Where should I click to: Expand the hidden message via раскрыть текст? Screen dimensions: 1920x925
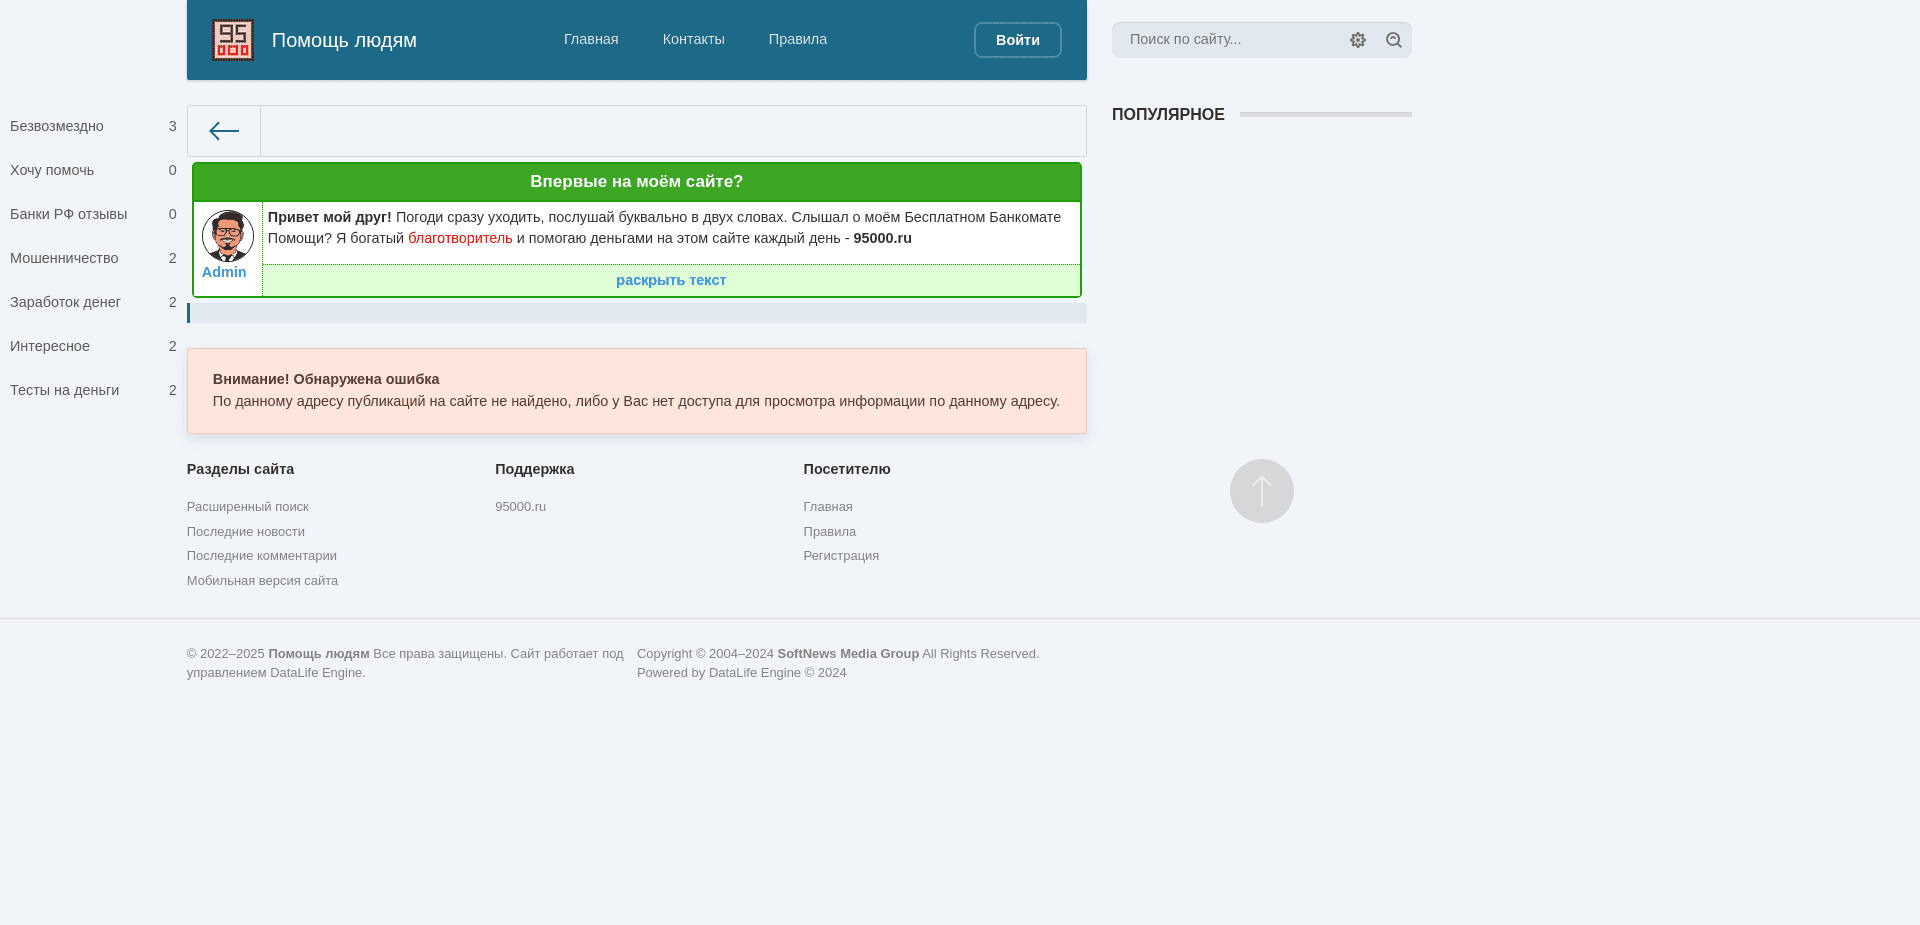671,280
